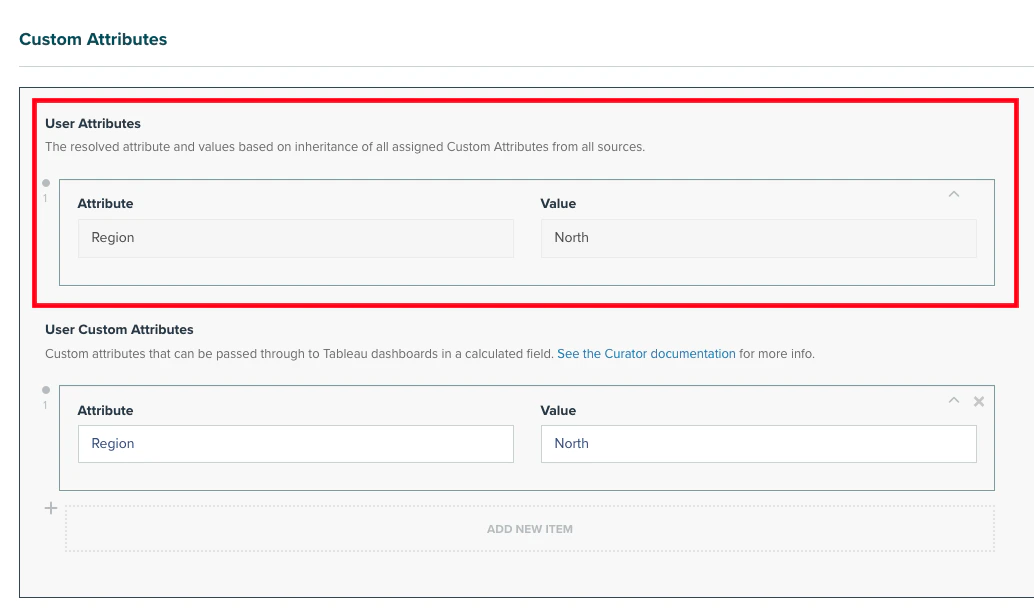This screenshot has width=1034, height=616.
Task: Select the drag handle dot in User Attributes
Action: pyautogui.click(x=44, y=182)
